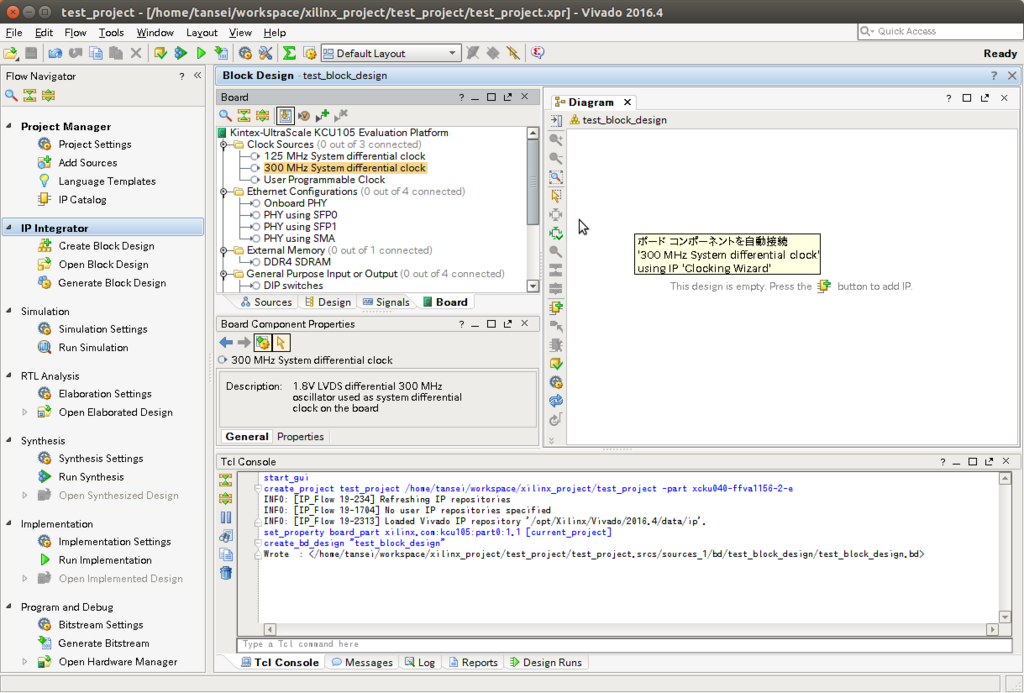1024x693 pixels.
Task: Expand the Open Elaborated Design item
Action: (25, 412)
